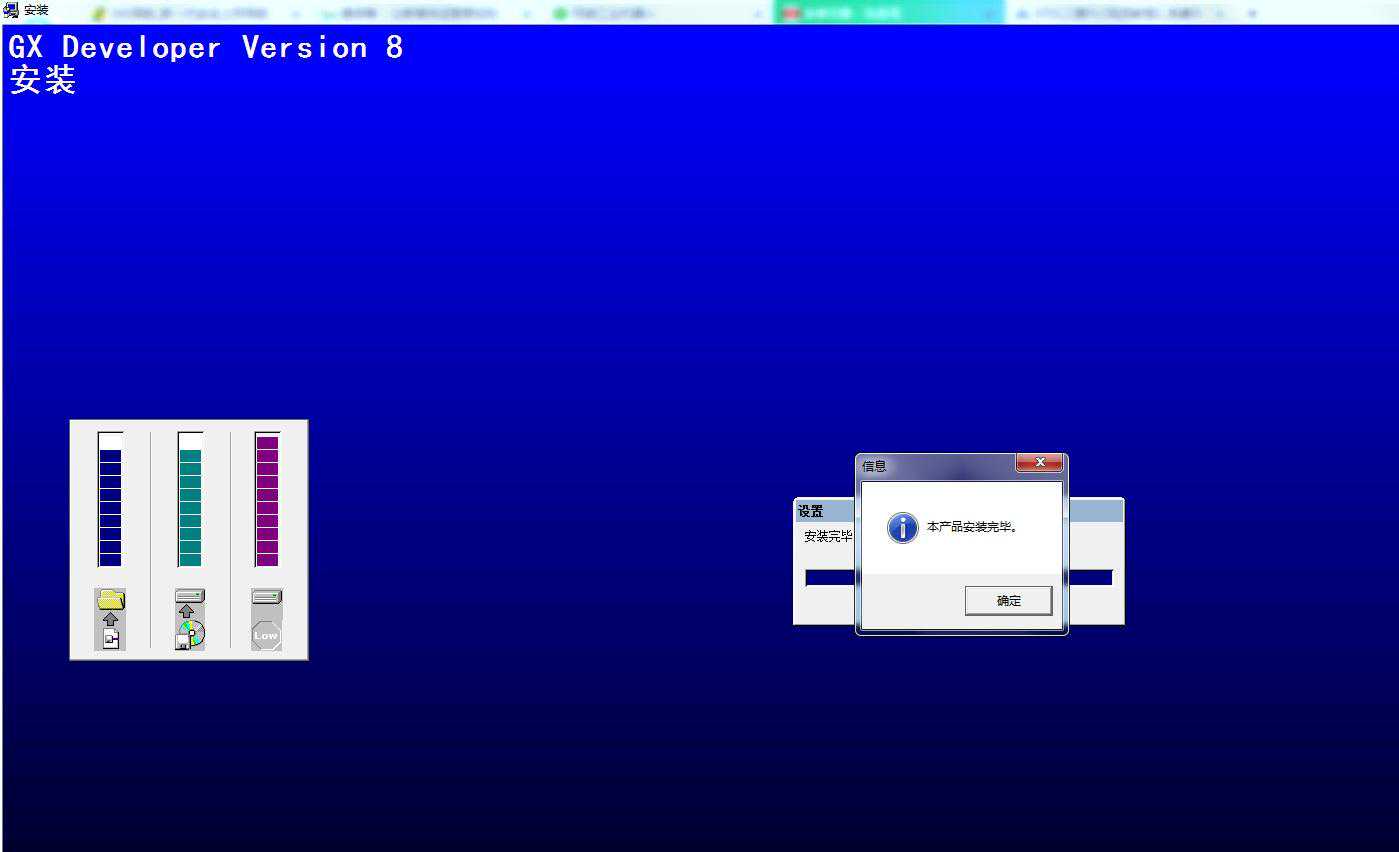Viewport: 1399px width, 852px height.
Task: Click the up arrow under the yellow folder
Action: (x=111, y=619)
